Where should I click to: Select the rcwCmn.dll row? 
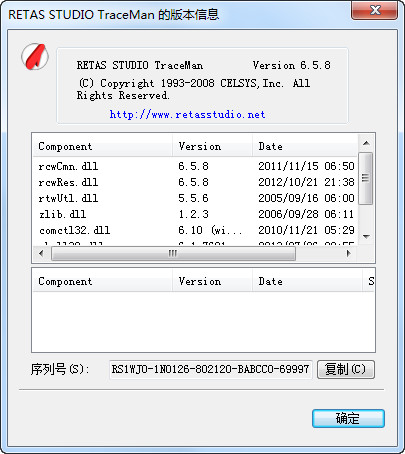(196, 166)
